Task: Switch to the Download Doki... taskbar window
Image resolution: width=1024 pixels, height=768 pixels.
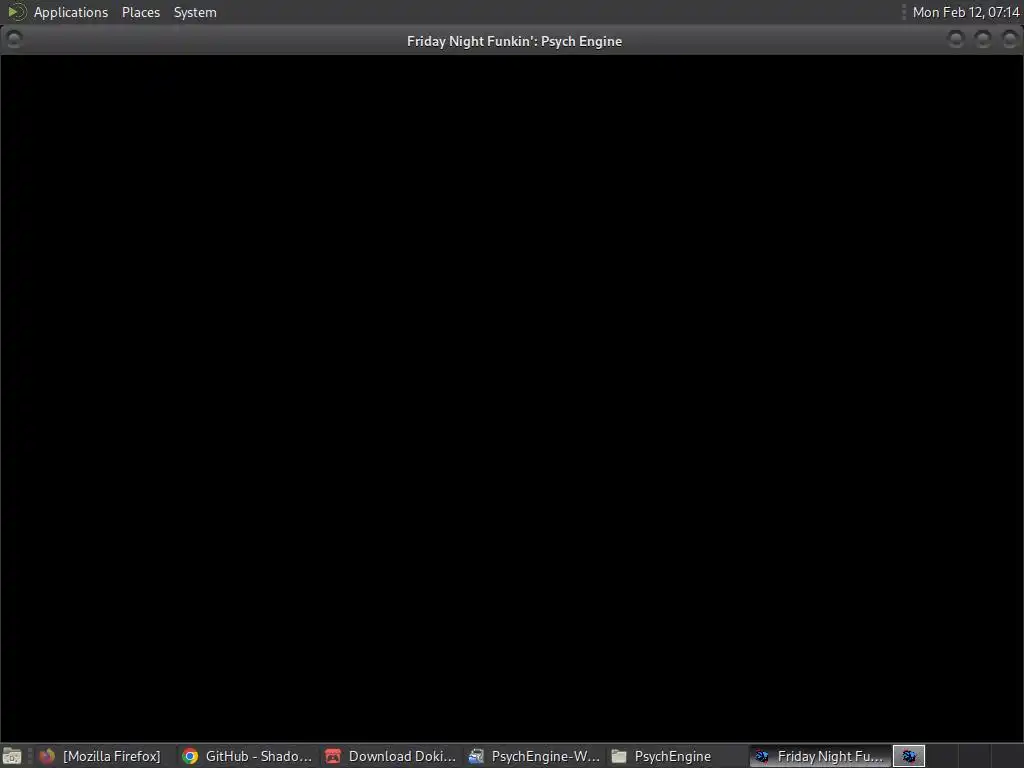Action: coord(391,756)
